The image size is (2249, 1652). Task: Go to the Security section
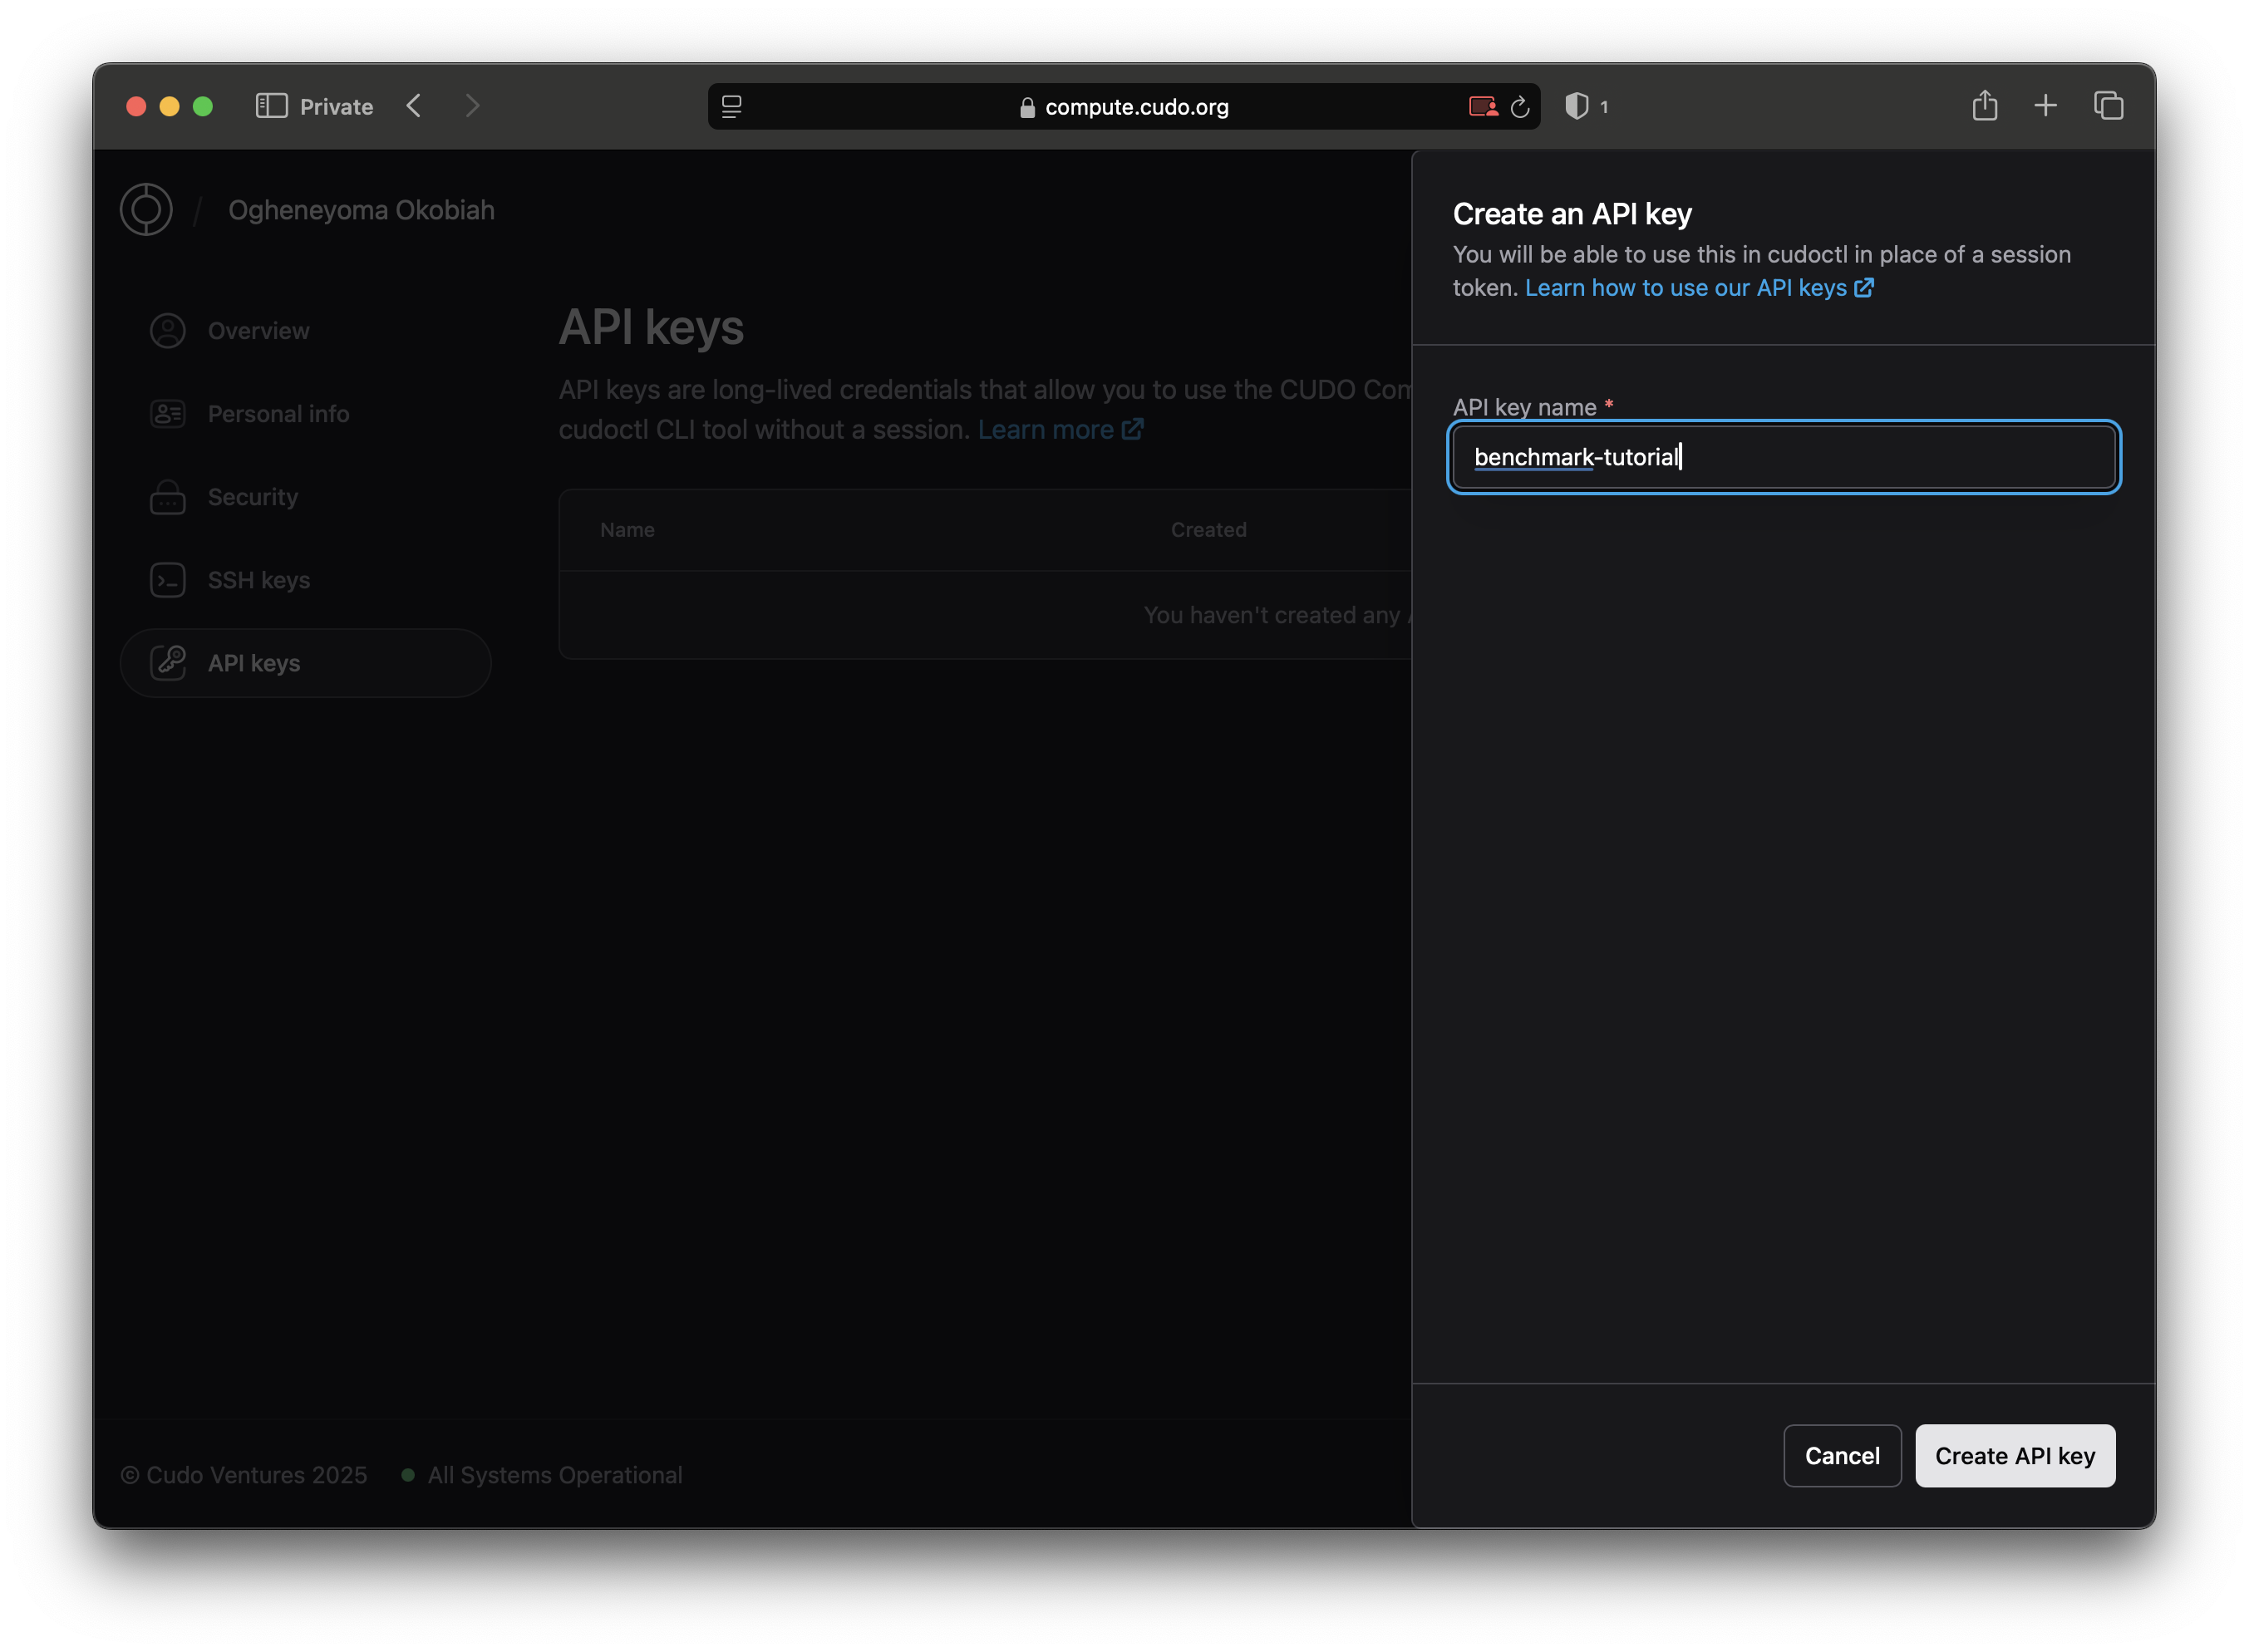305,497
